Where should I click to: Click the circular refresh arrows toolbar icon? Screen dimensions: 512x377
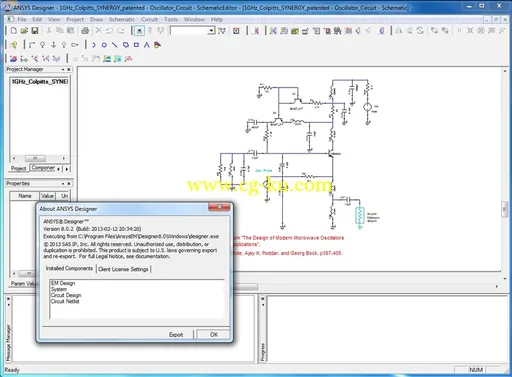click(x=420, y=31)
